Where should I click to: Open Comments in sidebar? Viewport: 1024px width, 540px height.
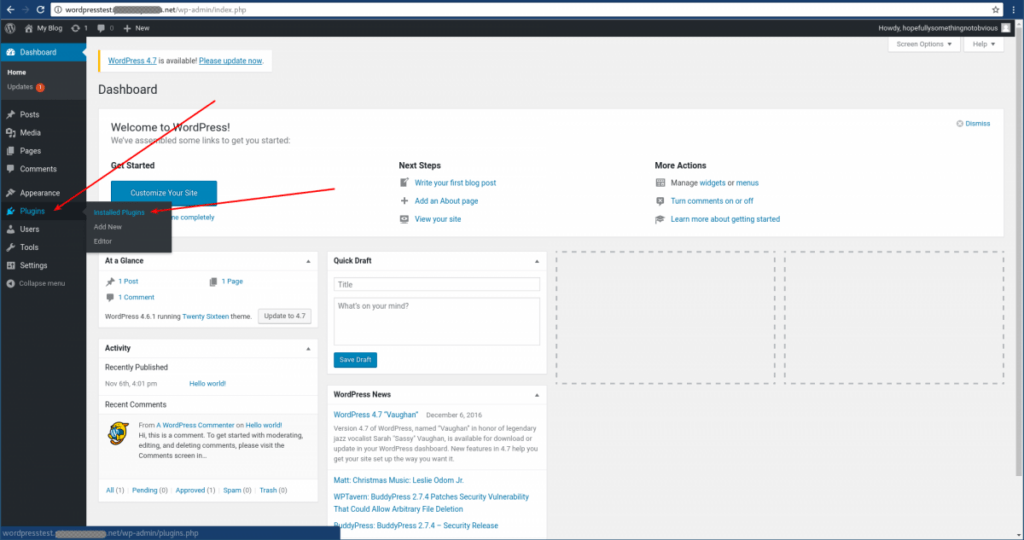coord(43,169)
